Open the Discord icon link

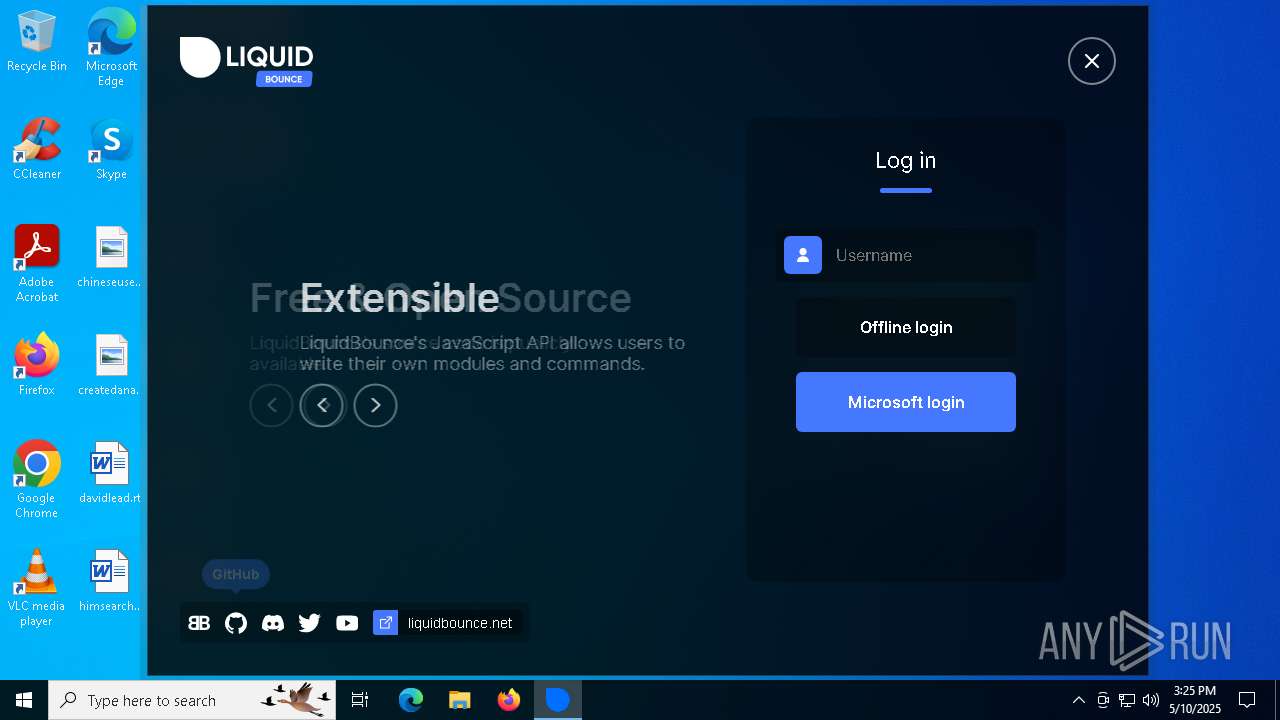click(x=272, y=623)
